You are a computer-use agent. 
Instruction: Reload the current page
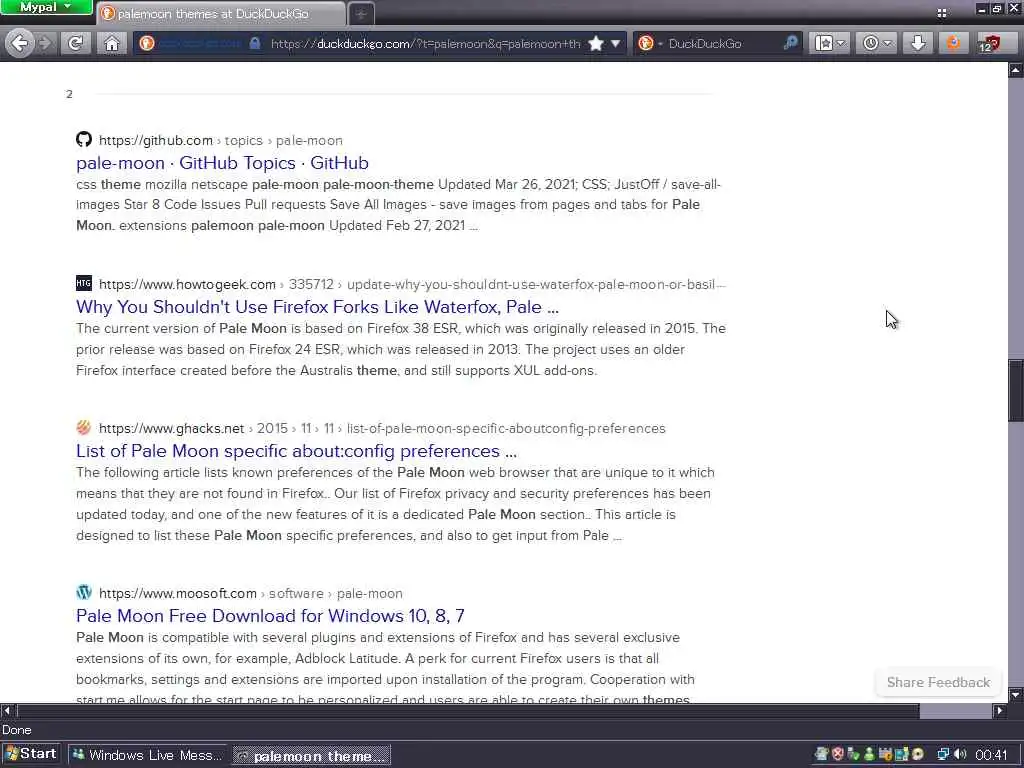pyautogui.click(x=76, y=44)
